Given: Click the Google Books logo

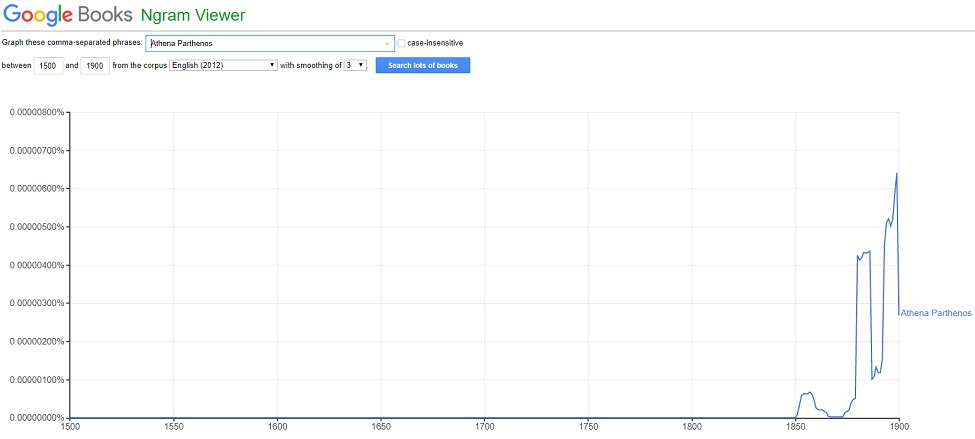Looking at the screenshot, I should 67,14.
